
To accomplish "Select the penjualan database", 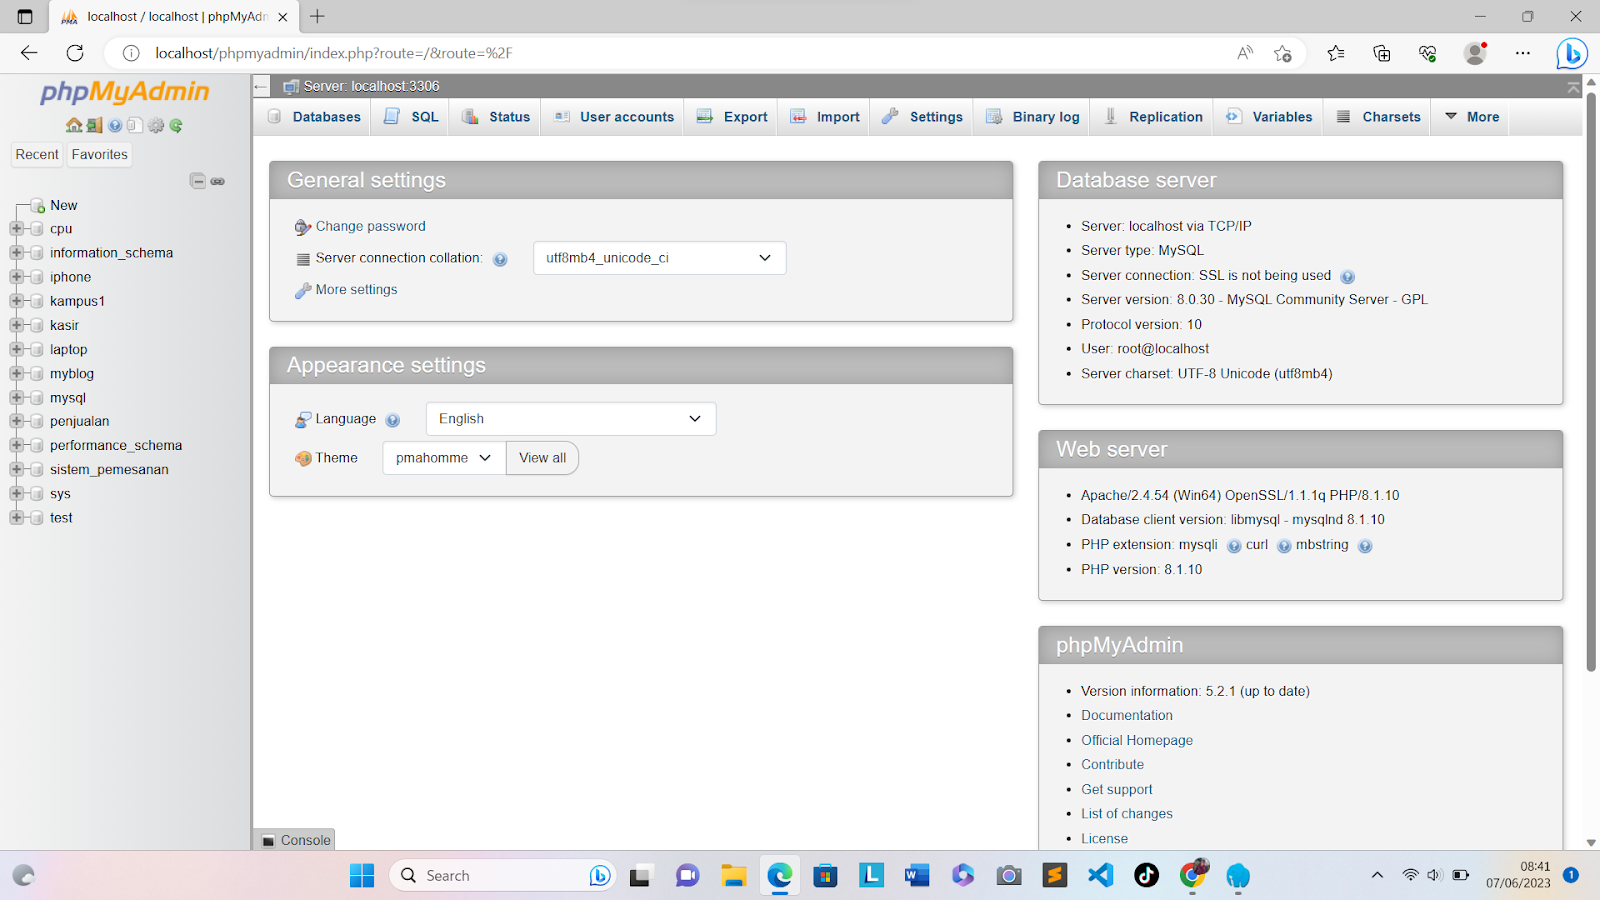I will click(80, 421).
